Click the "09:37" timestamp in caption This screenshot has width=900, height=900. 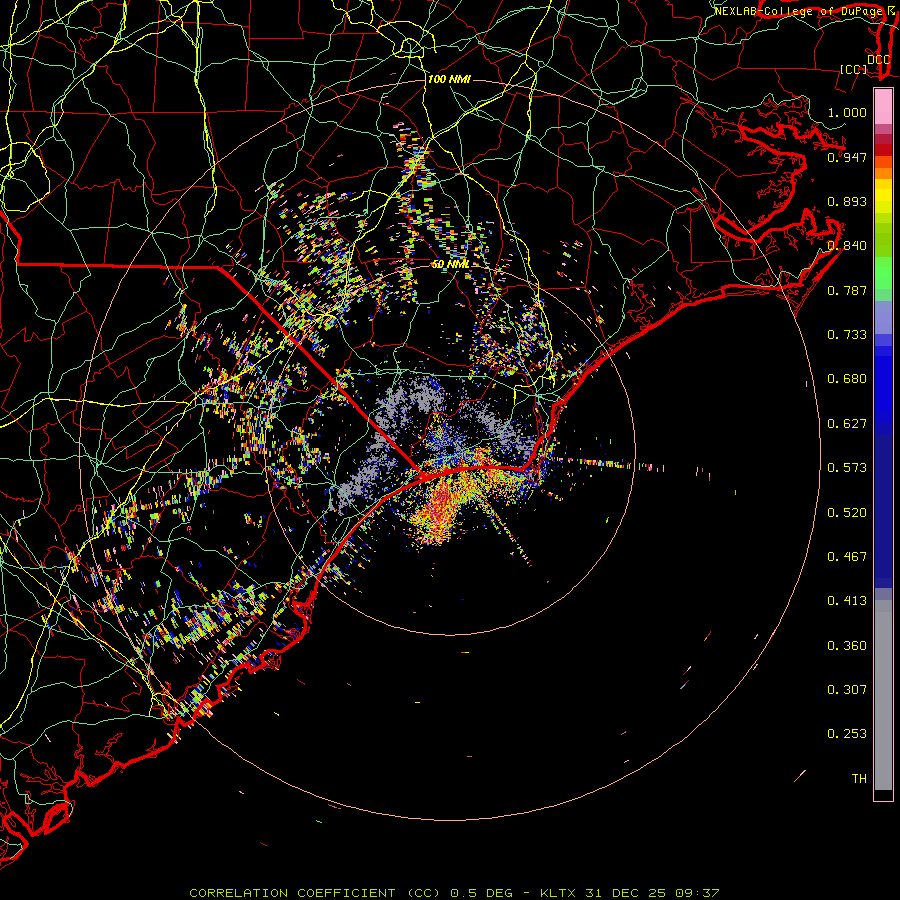pyautogui.click(x=698, y=893)
